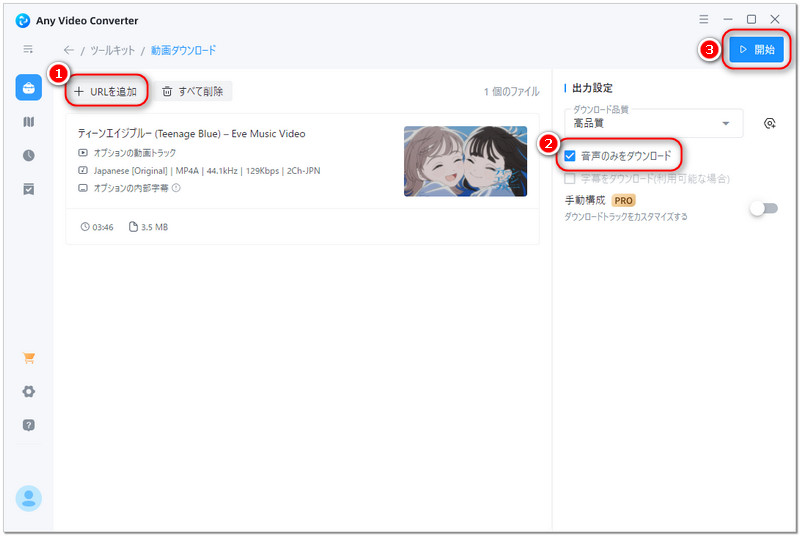
Task: Open the hamburger menu in title bar
Action: pyautogui.click(x=704, y=19)
